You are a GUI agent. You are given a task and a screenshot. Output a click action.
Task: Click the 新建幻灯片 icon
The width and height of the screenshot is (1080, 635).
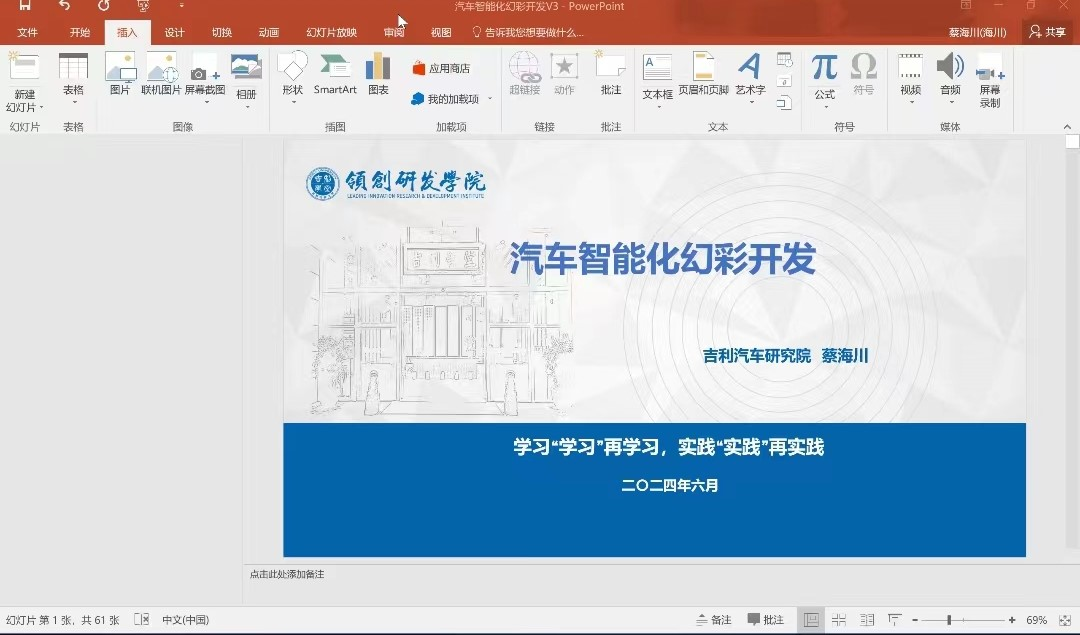click(24, 67)
